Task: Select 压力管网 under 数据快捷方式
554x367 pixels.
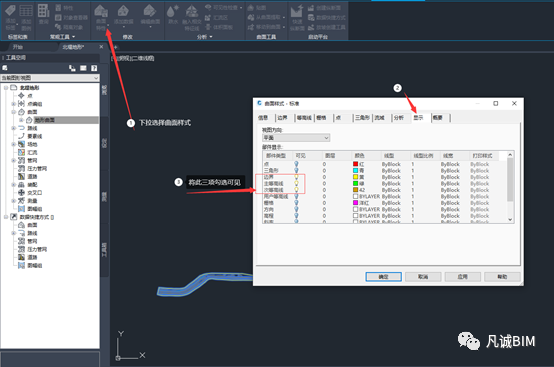Action: (37, 249)
